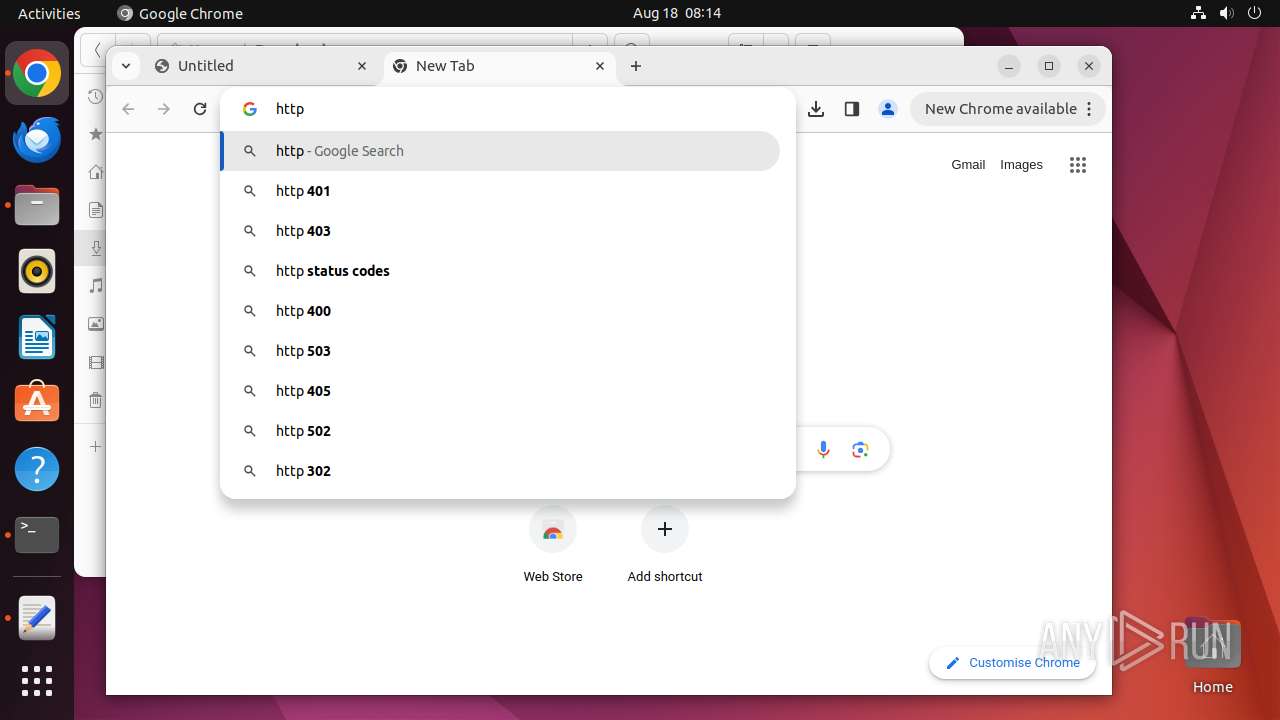Open the Text Editor in dock
The image size is (1280, 720).
tap(37, 619)
